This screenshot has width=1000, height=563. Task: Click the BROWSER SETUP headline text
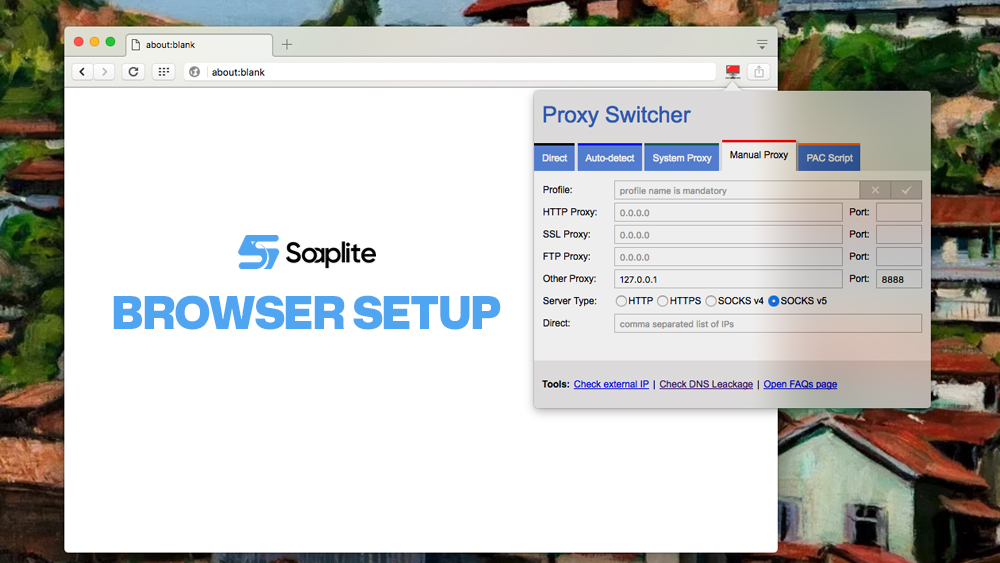(x=307, y=312)
